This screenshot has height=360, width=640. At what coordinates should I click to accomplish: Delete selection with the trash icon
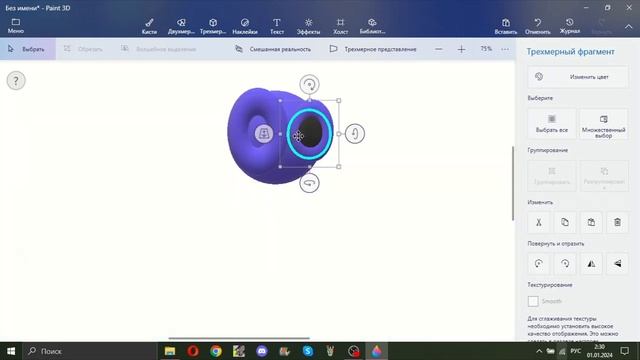click(617, 222)
